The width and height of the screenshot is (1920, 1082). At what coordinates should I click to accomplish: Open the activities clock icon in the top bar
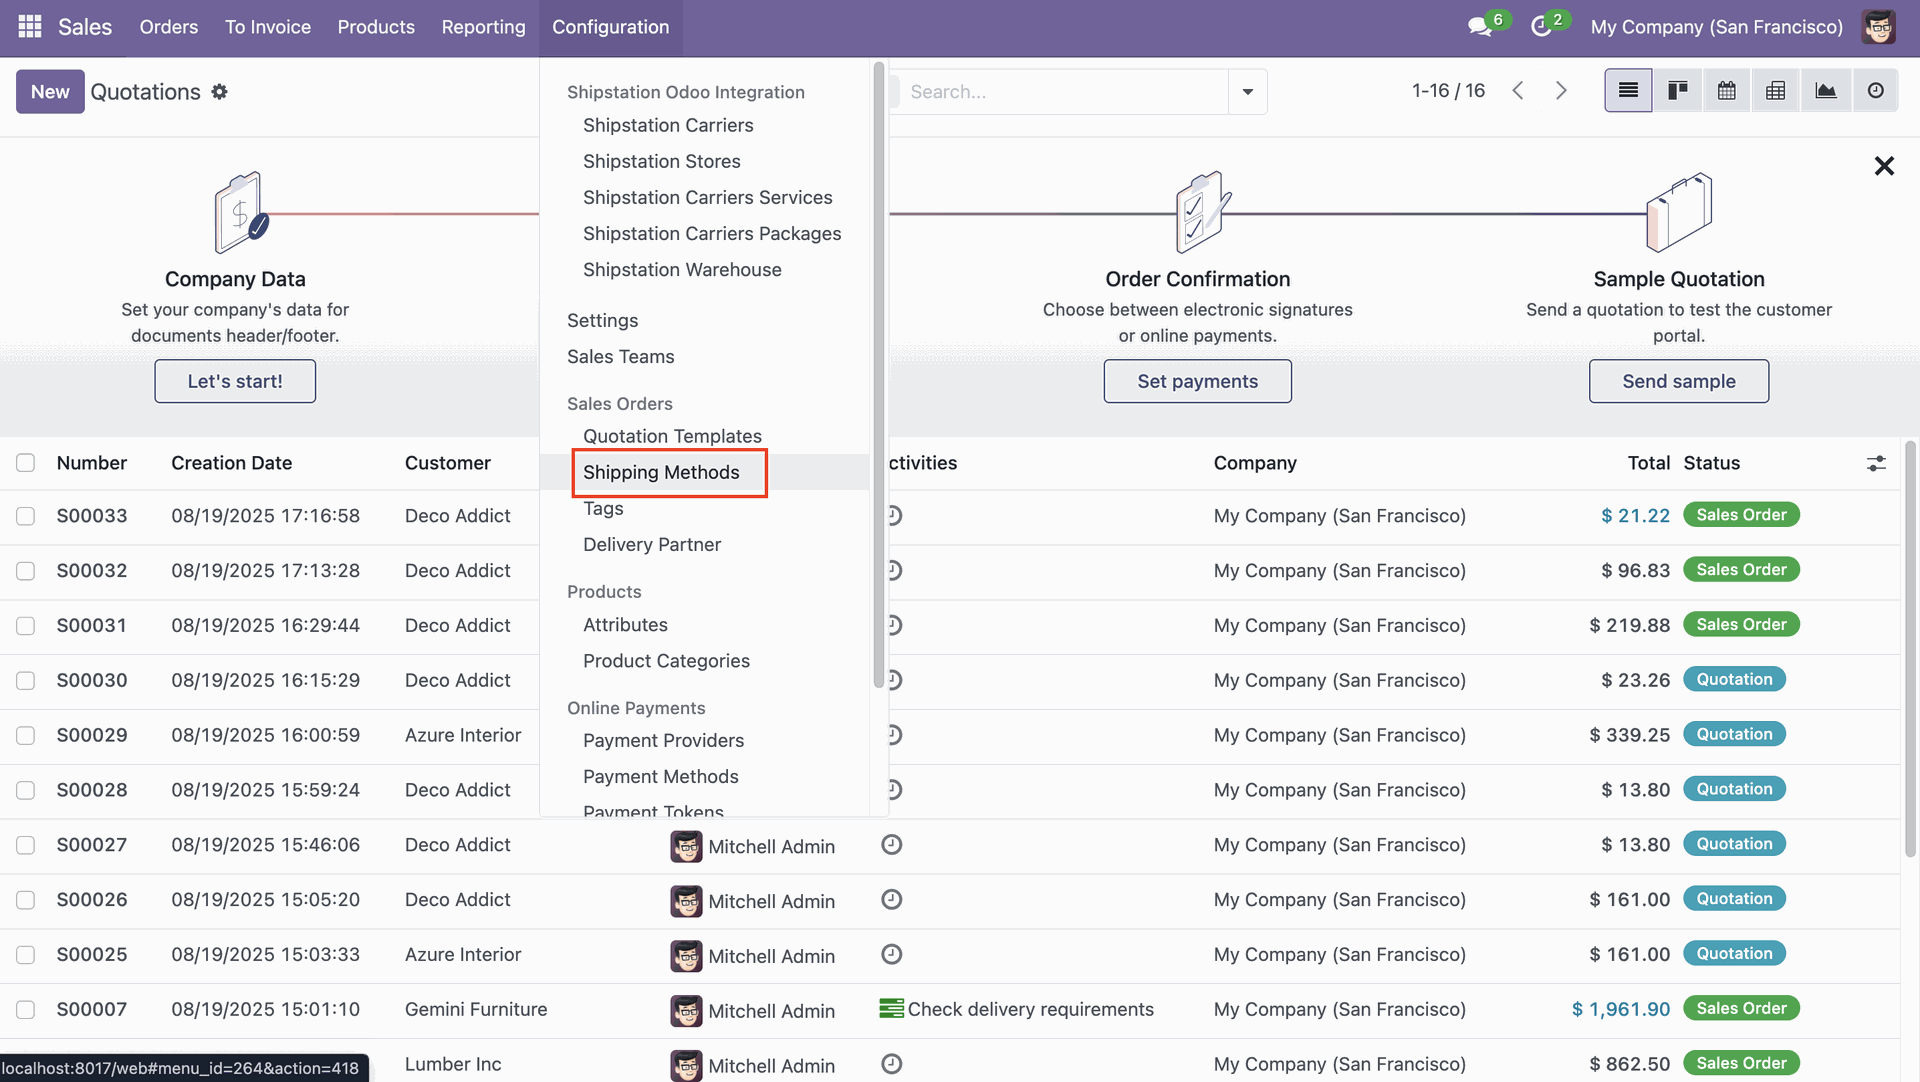point(1541,27)
